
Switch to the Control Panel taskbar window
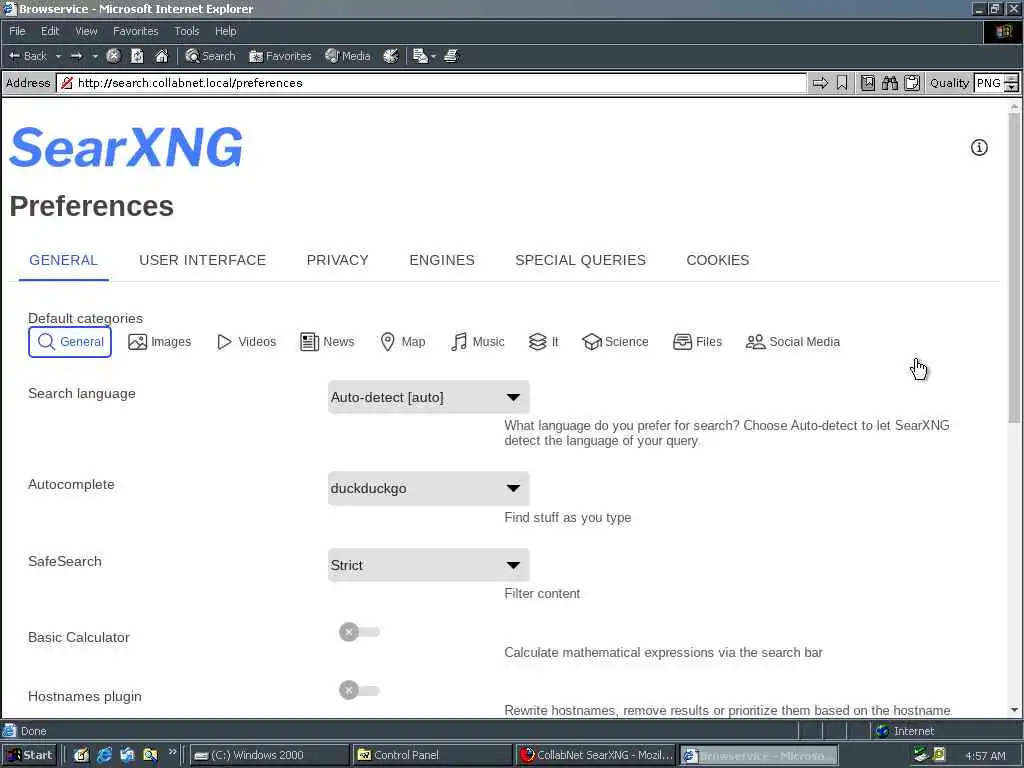click(x=432, y=755)
